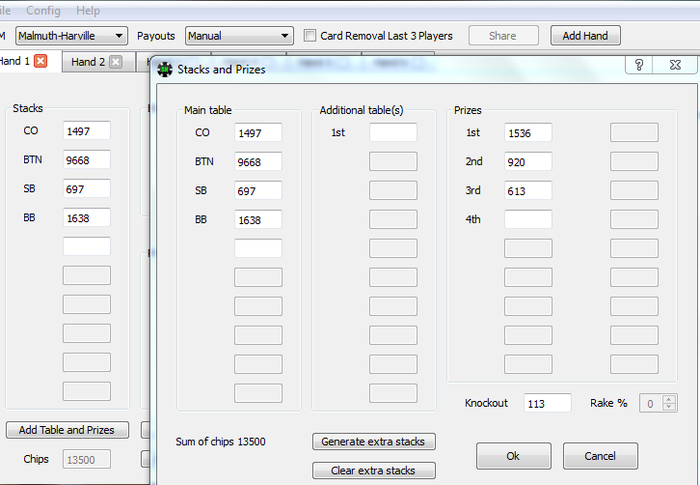Open the Malmuth-Harville model dropdown
Screen dimensions: 700x485
(71, 35)
